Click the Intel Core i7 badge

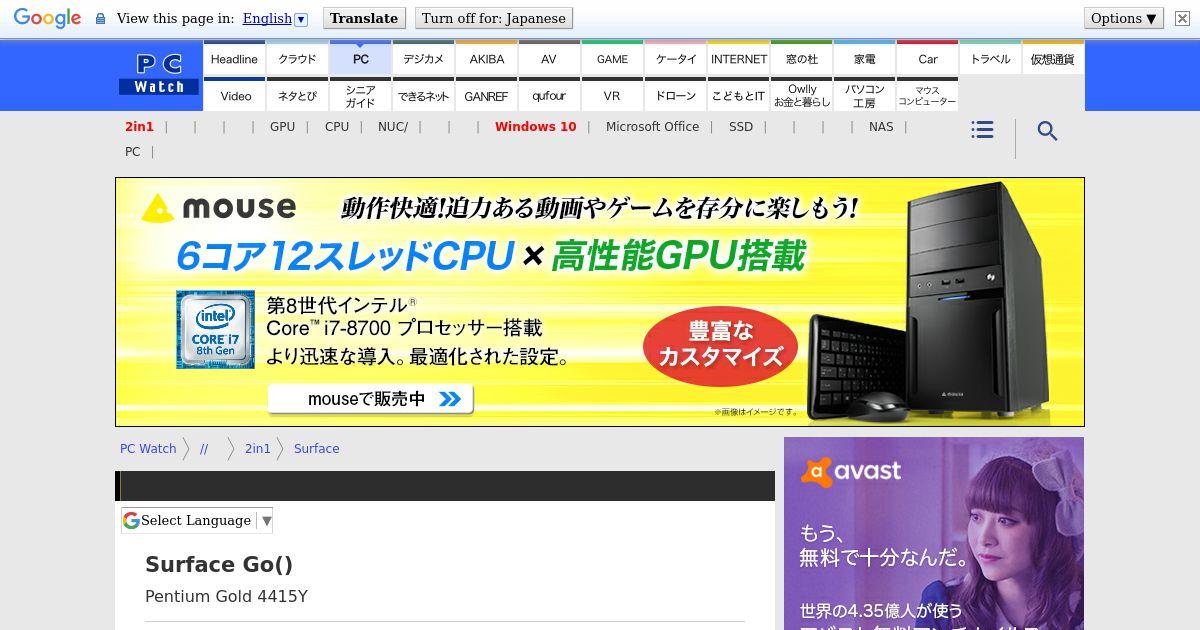215,330
